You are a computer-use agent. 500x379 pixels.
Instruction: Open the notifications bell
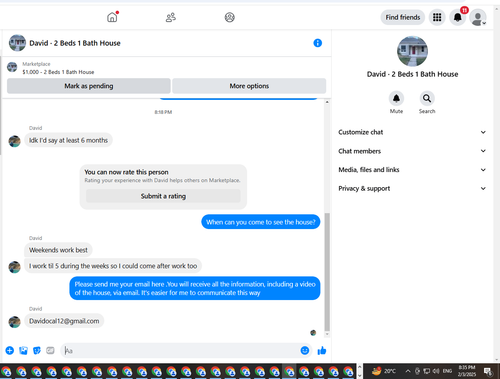tap(458, 17)
